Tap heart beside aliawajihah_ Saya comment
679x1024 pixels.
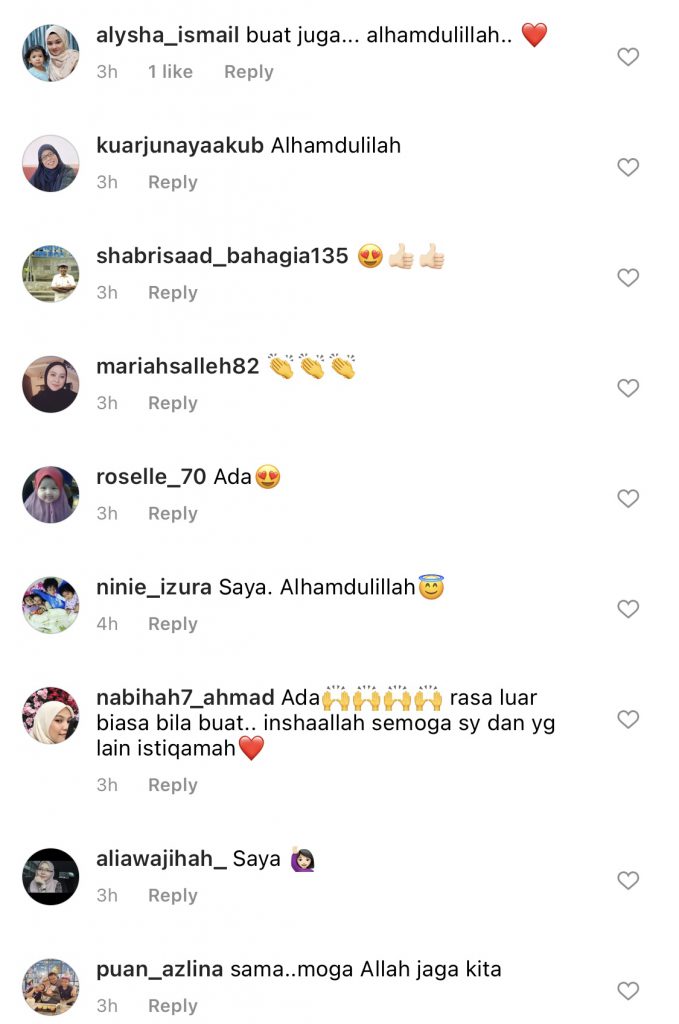[627, 880]
